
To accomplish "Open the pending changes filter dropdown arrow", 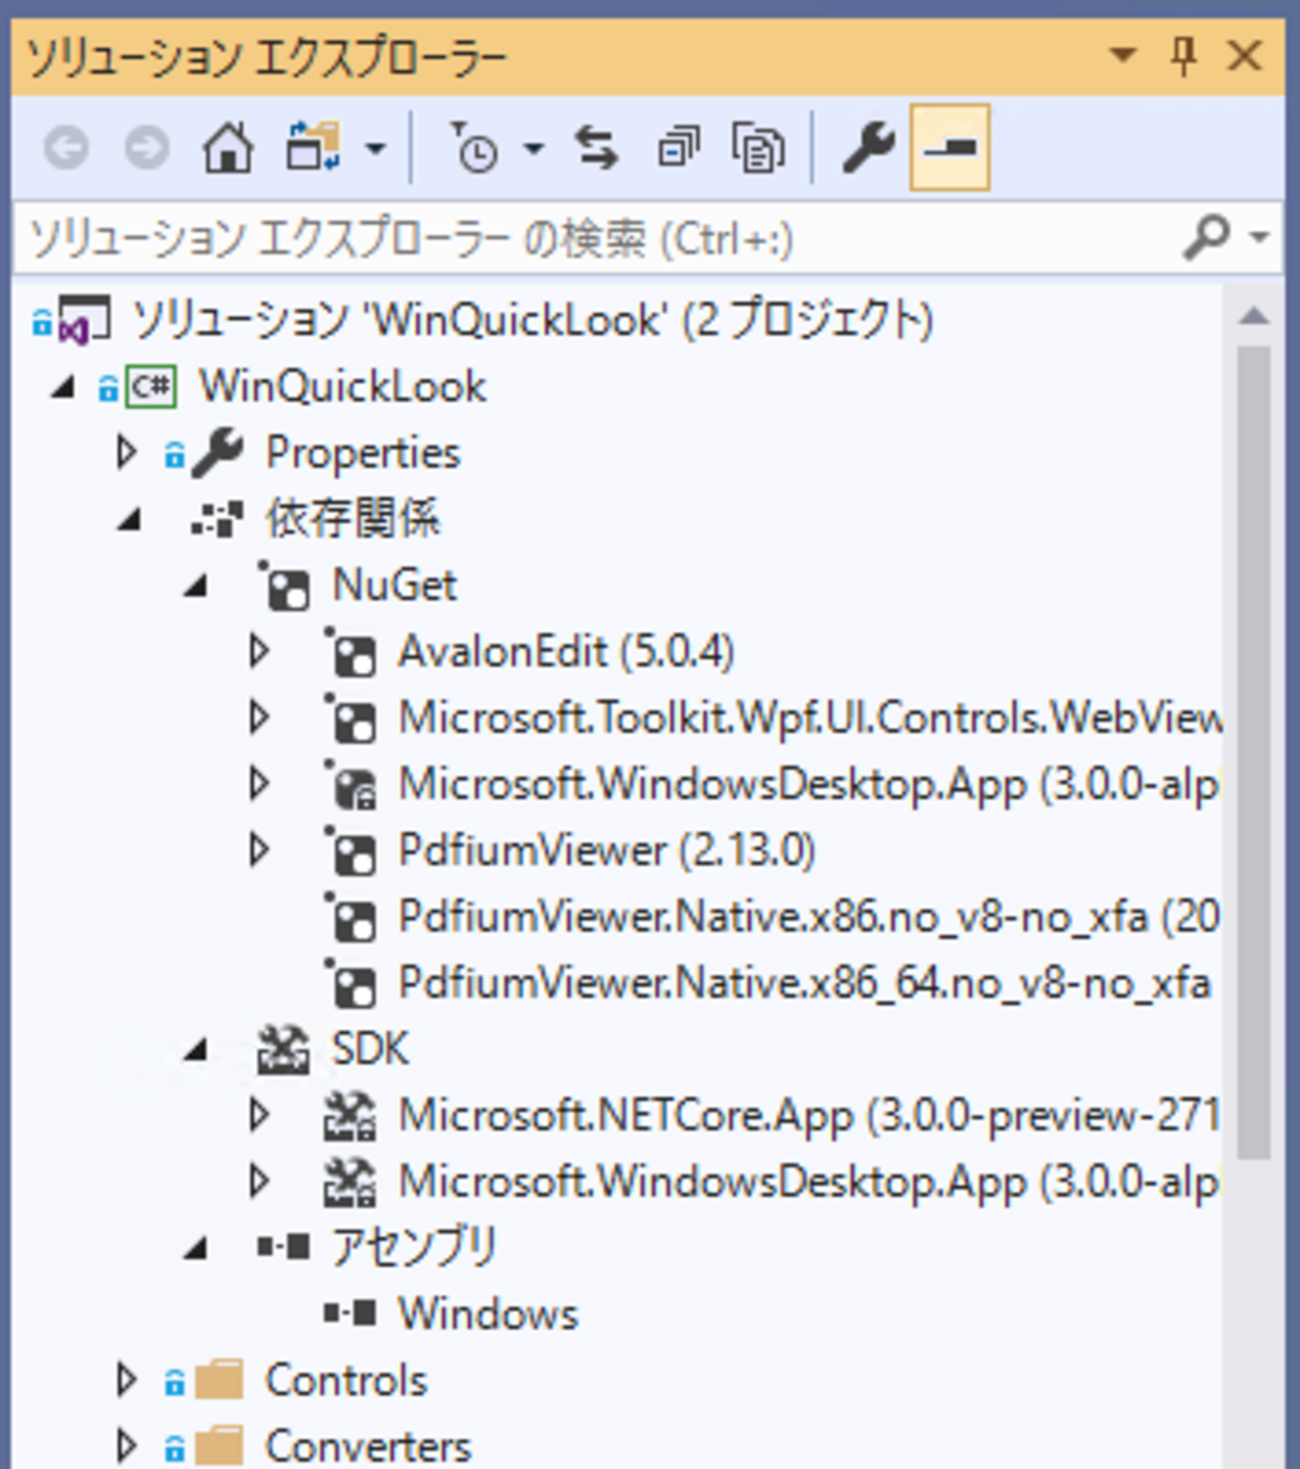I will pyautogui.click(x=534, y=149).
